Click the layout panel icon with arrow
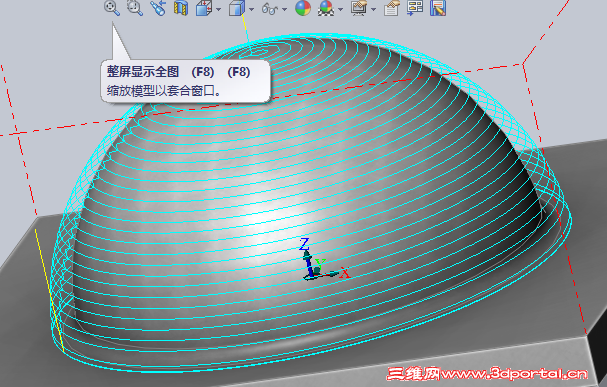Screen dimensions: 607x387 (415, 8)
